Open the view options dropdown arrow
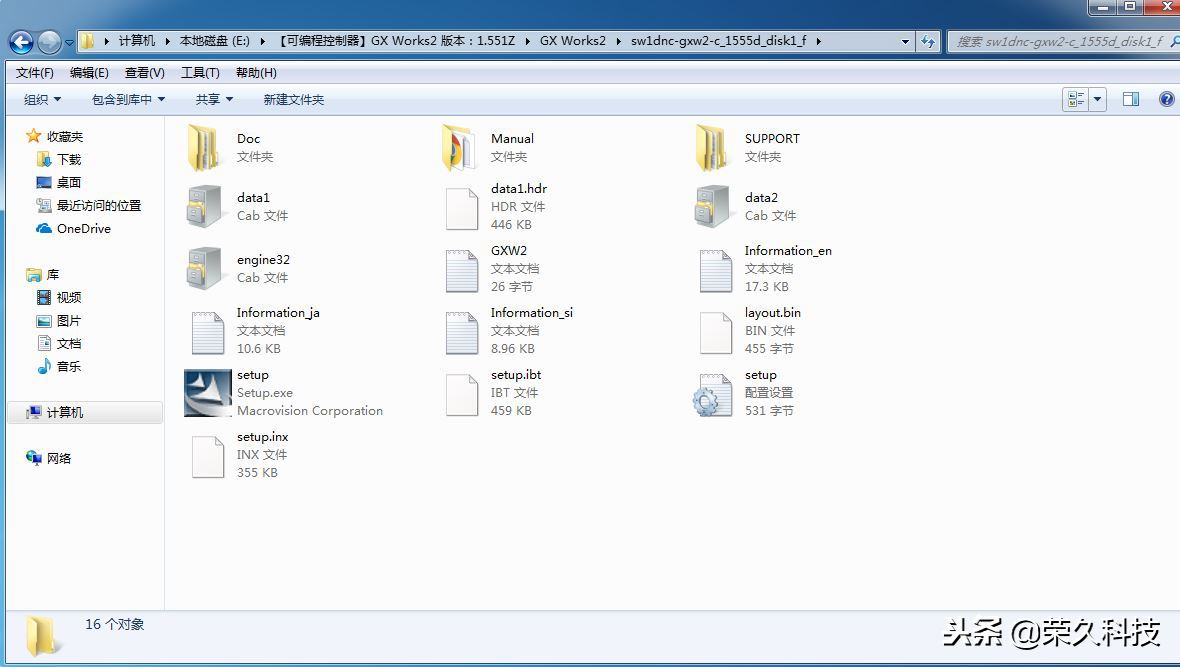This screenshot has height=667, width=1180. pos(1099,99)
